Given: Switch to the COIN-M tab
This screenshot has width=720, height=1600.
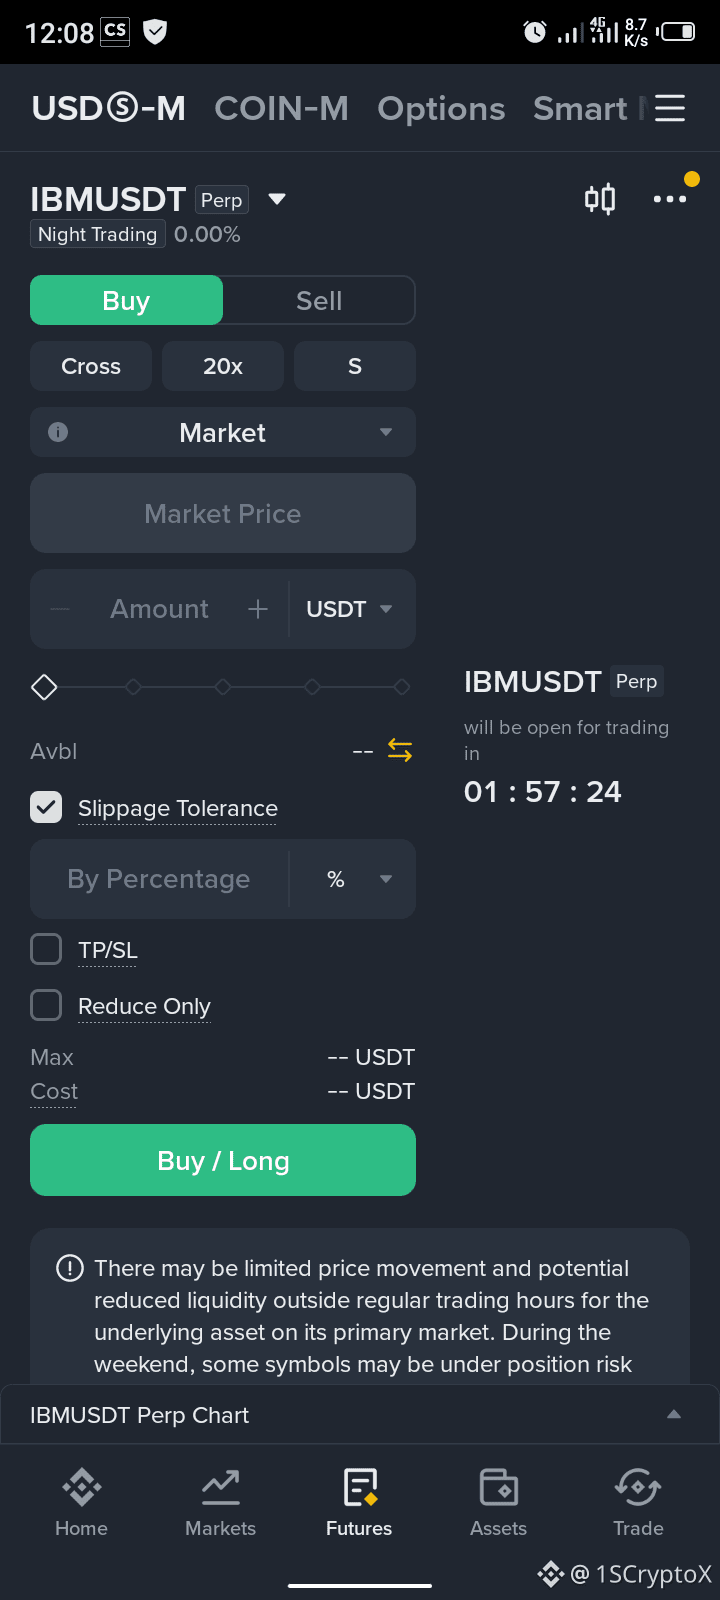Looking at the screenshot, I should pos(281,108).
